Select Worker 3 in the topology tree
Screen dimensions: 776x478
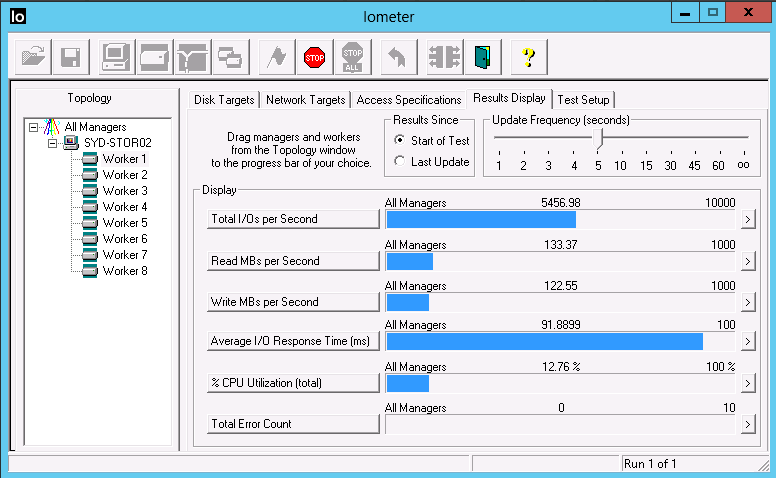coord(125,191)
